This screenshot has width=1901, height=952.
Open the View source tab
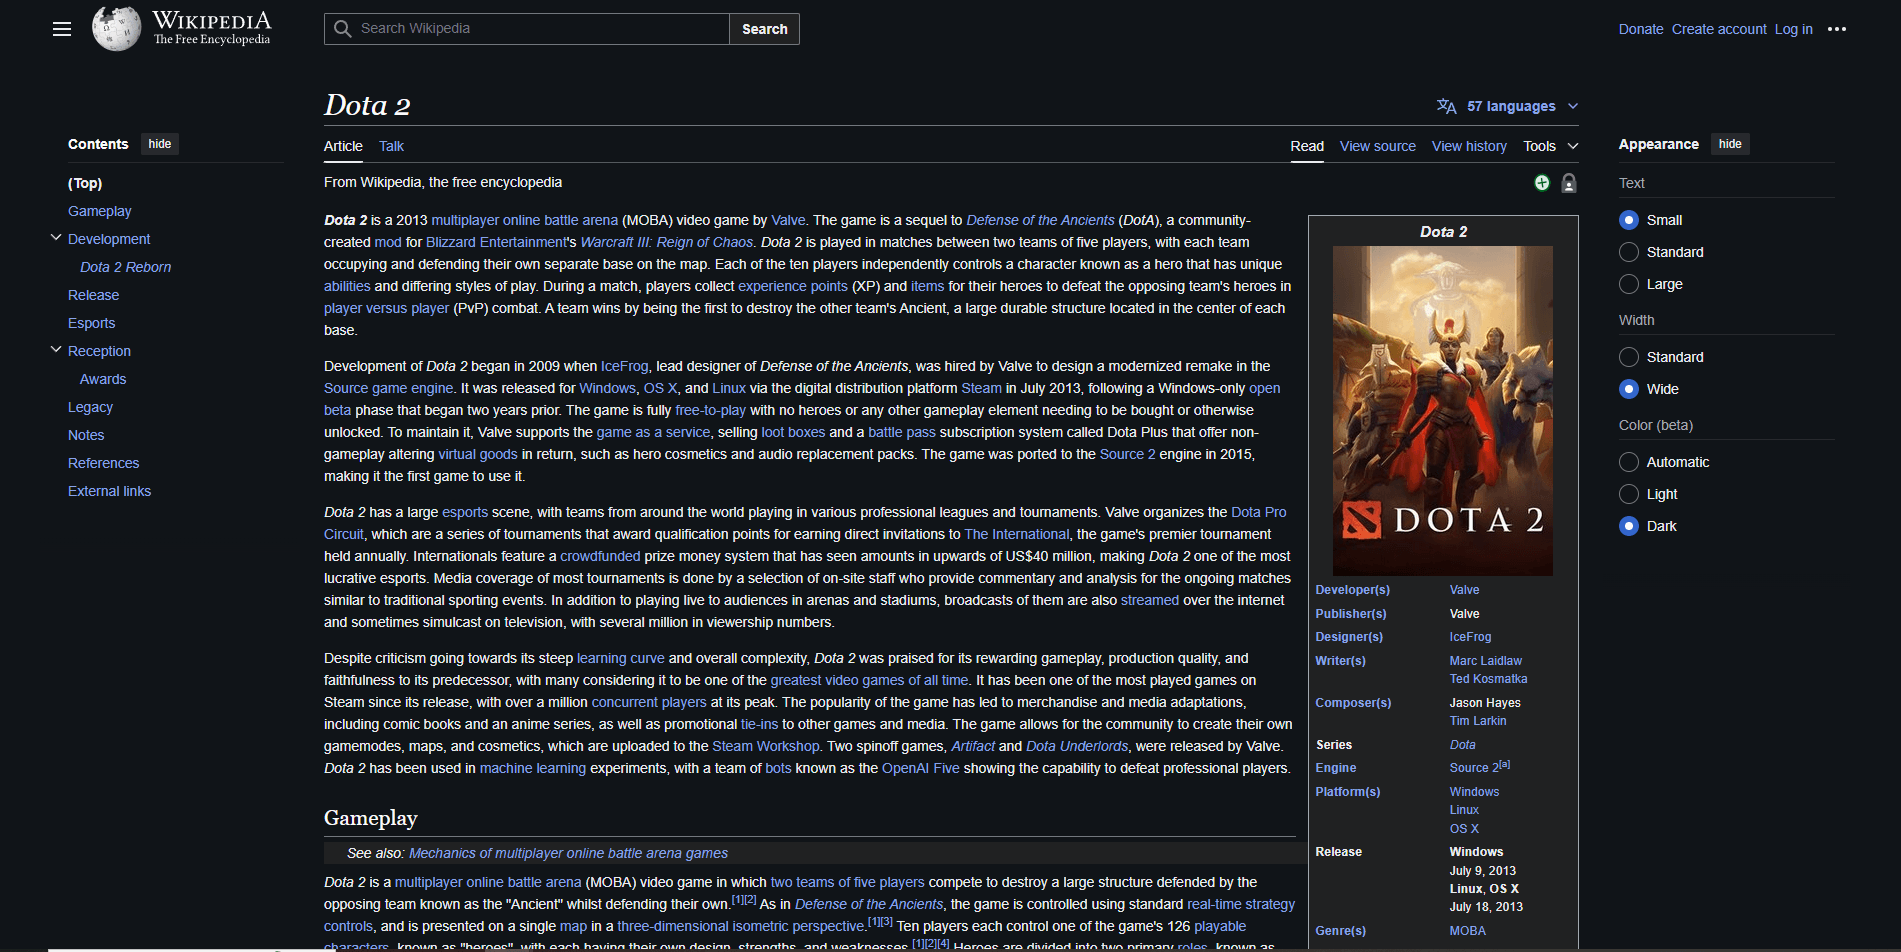1377,146
